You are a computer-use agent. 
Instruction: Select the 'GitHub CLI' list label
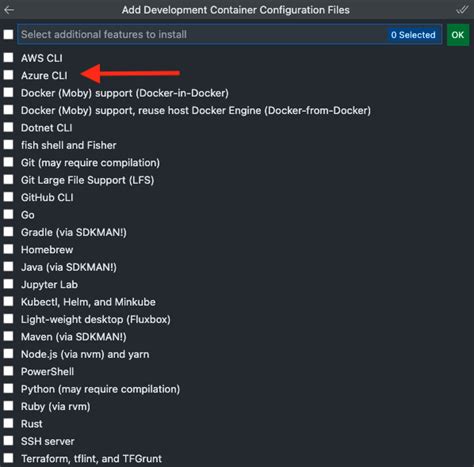click(x=47, y=198)
